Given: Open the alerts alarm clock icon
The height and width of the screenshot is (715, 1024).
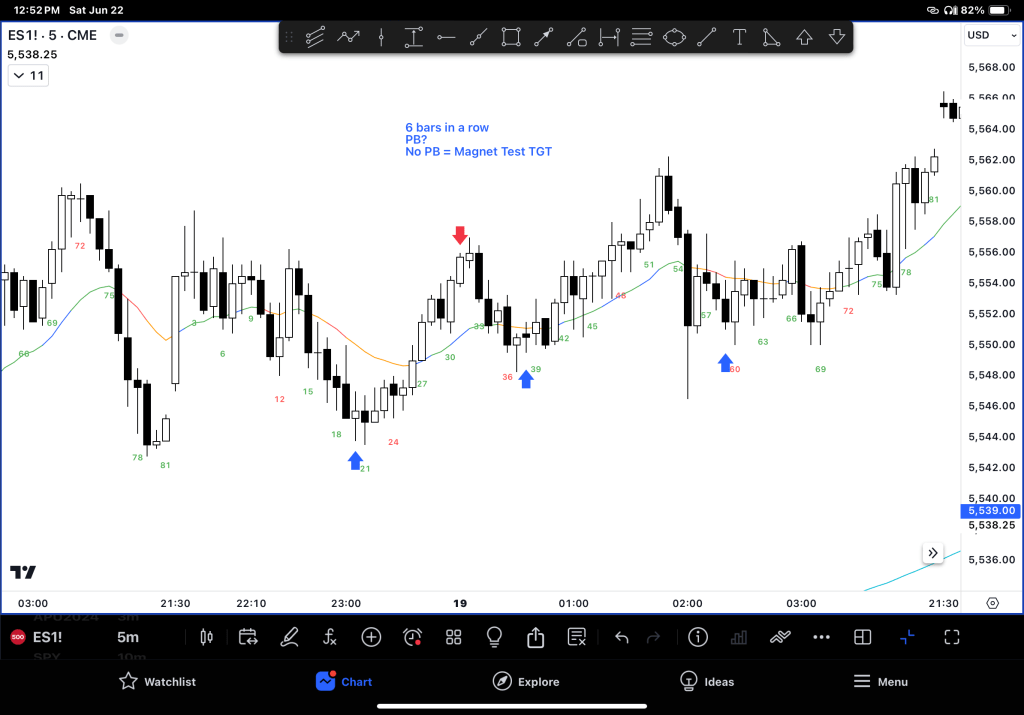Looking at the screenshot, I should tap(412, 637).
